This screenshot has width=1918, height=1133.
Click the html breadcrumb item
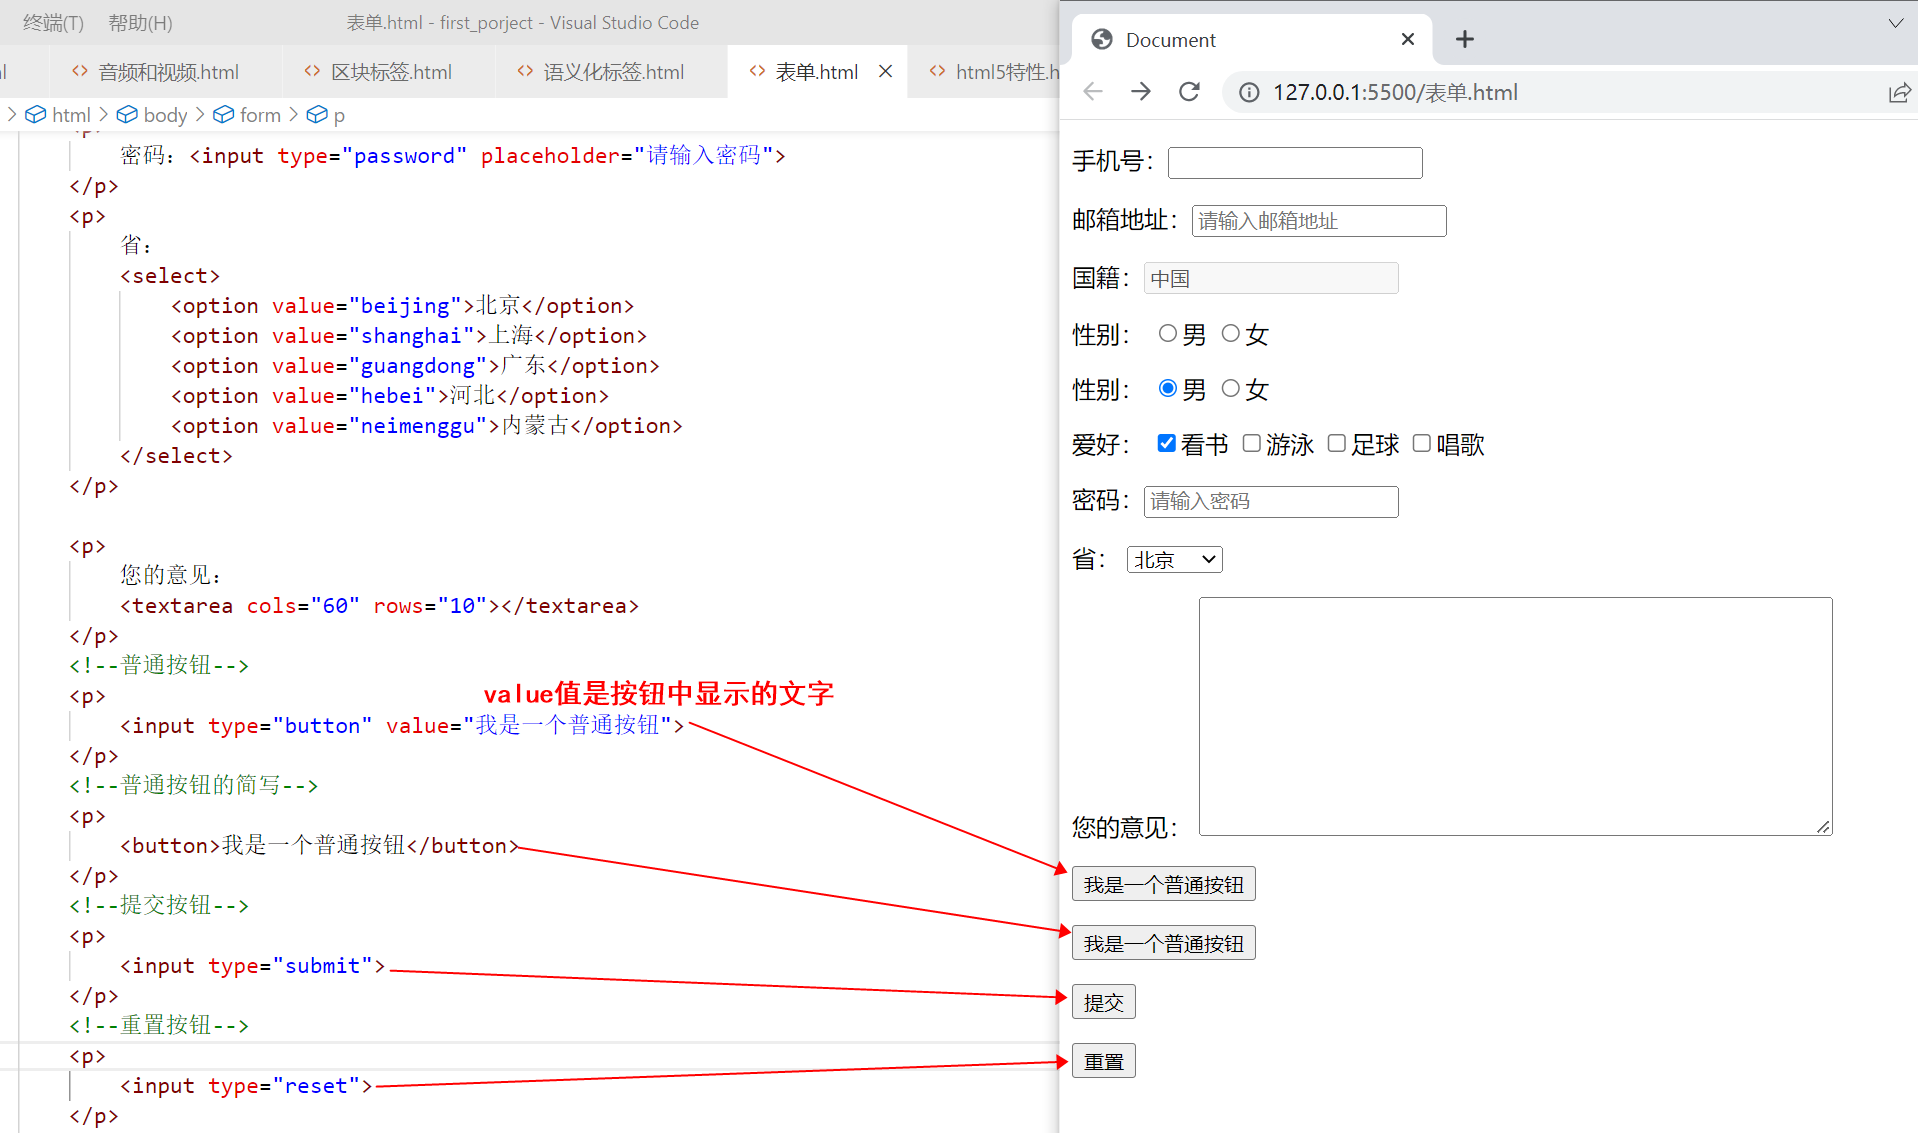pyautogui.click(x=58, y=115)
